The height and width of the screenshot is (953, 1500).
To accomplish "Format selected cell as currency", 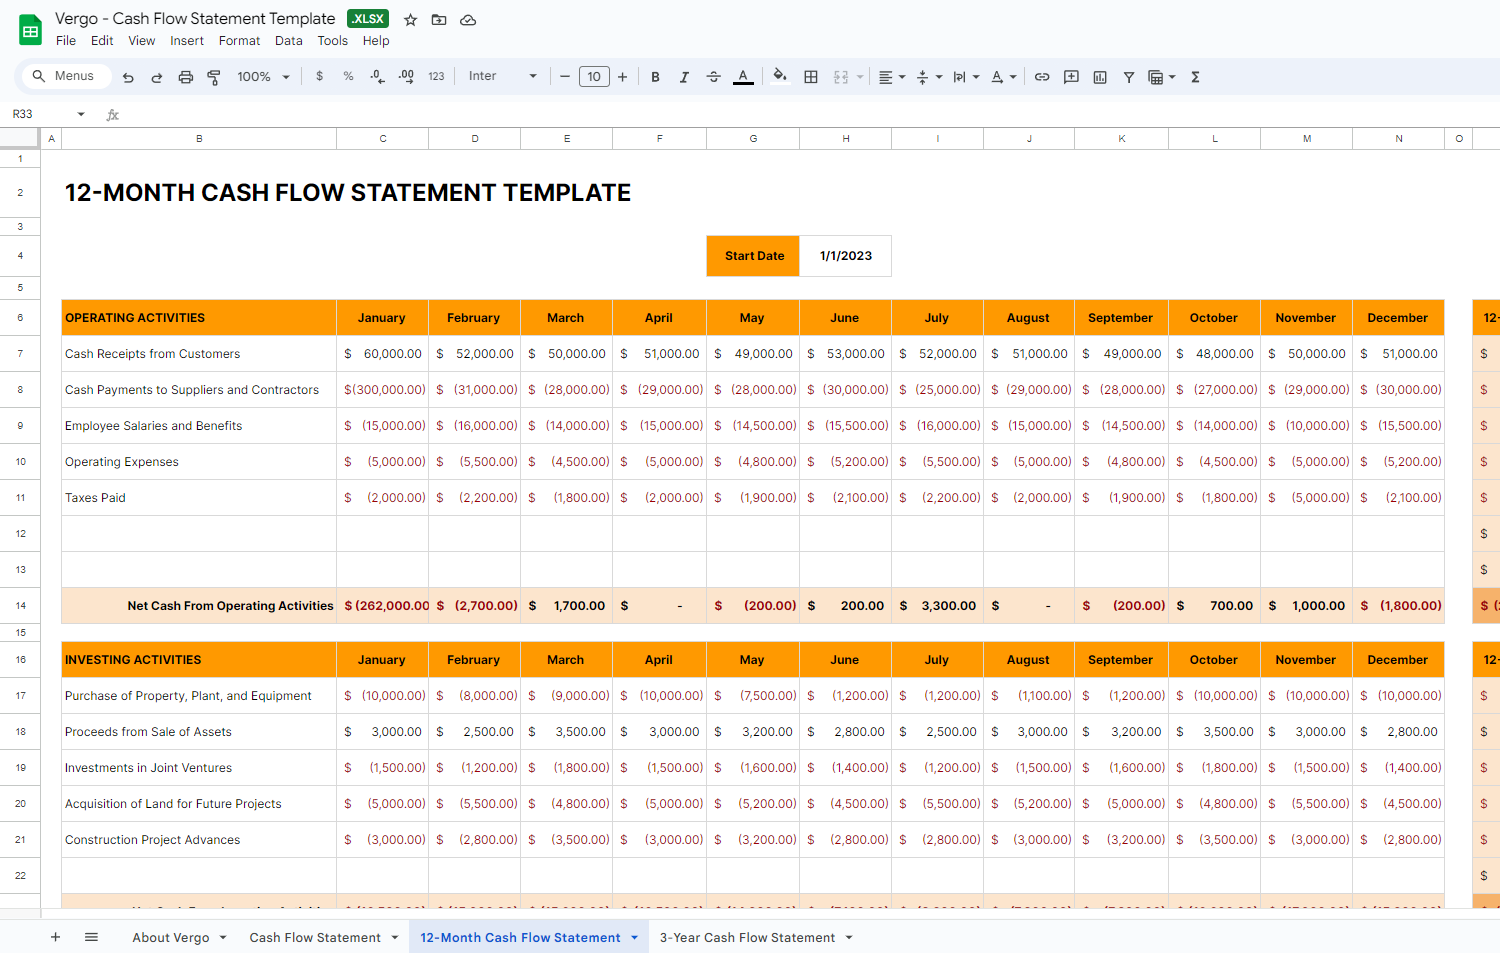I will pos(319,76).
